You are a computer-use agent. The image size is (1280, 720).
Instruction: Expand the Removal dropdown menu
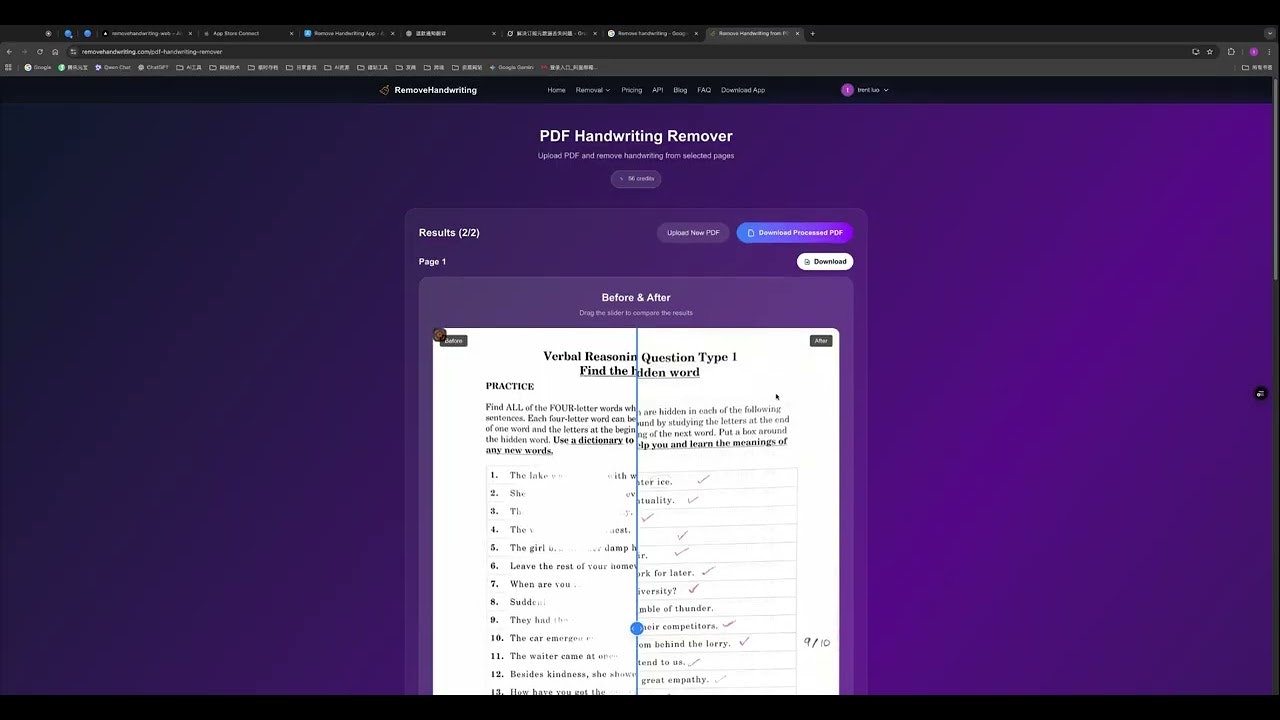[592, 90]
